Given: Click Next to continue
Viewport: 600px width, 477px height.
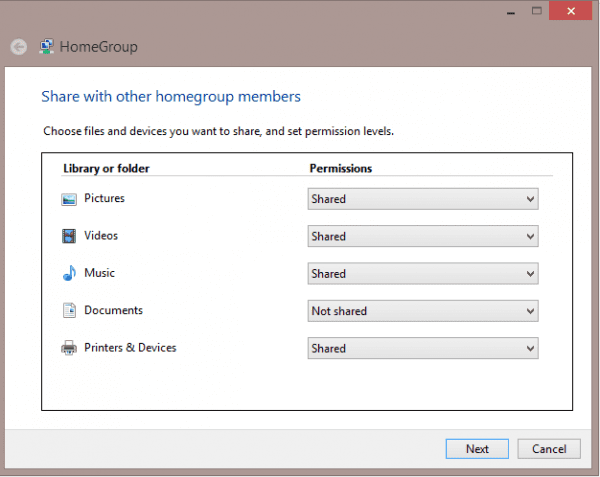Looking at the screenshot, I should click(477, 449).
